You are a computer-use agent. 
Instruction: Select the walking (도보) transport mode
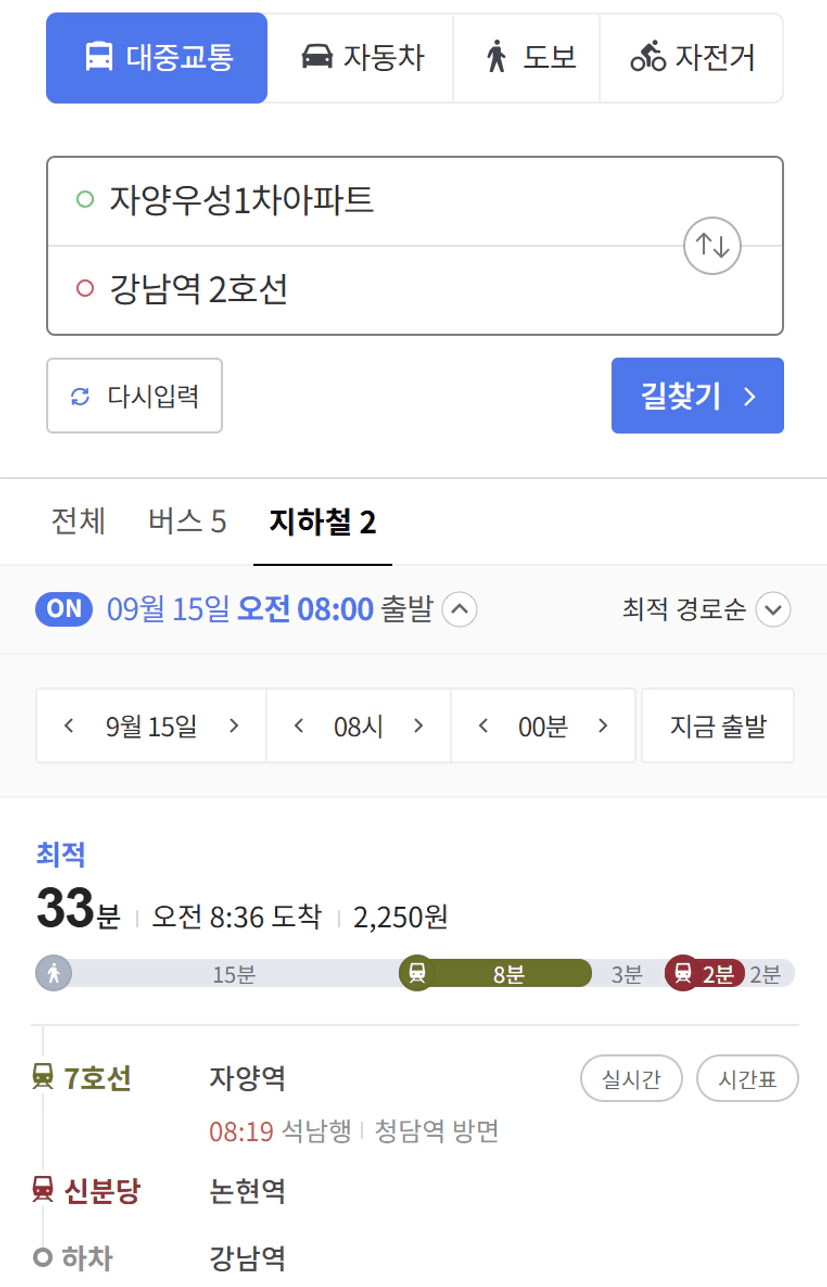tap(527, 58)
